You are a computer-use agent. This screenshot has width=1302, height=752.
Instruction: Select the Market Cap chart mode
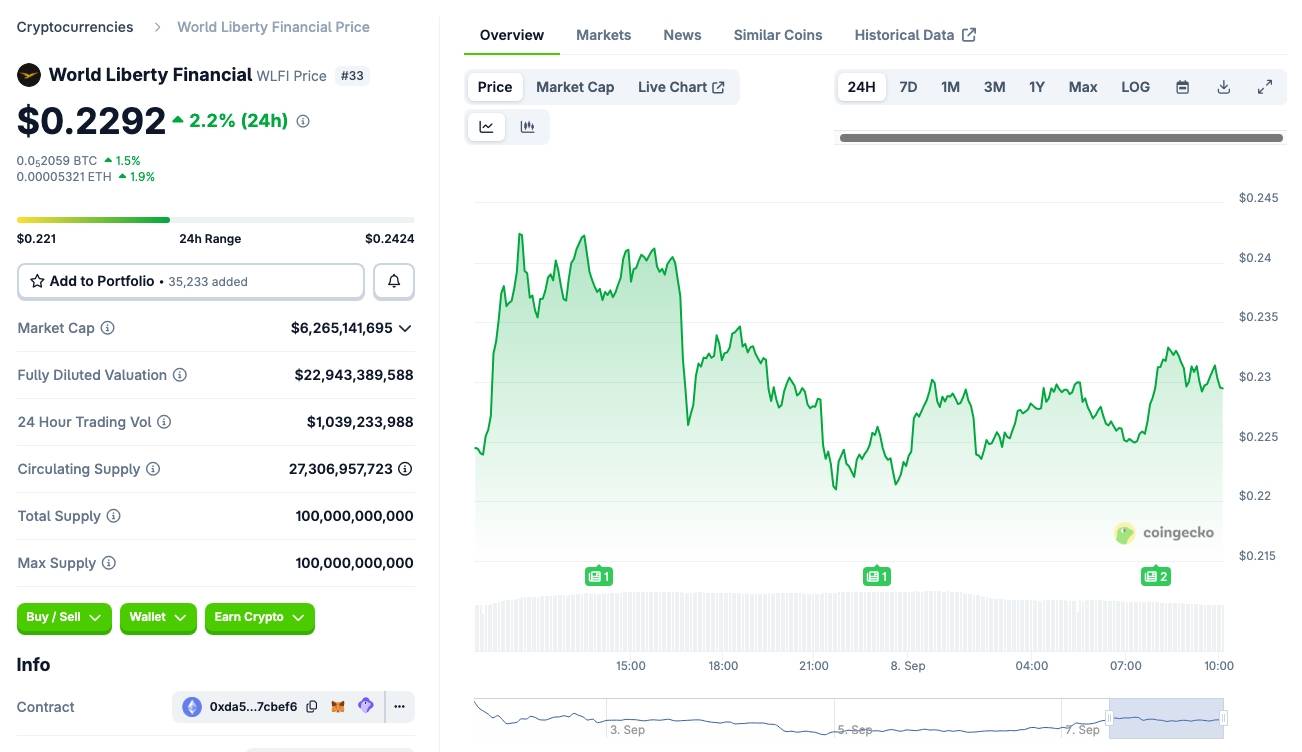point(575,87)
